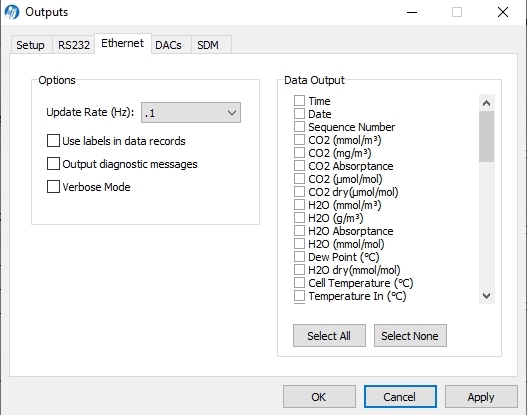This screenshot has width=527, height=415.
Task: Click the Select None button
Action: point(410,335)
